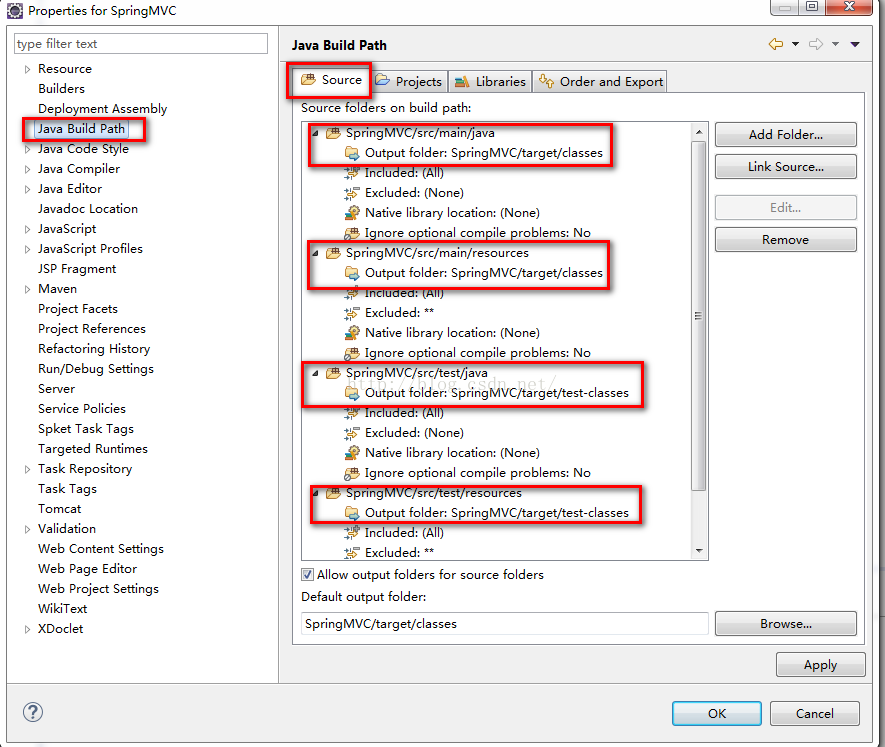Click Browse... for default output folder
This screenshot has width=885, height=747.
coord(786,623)
